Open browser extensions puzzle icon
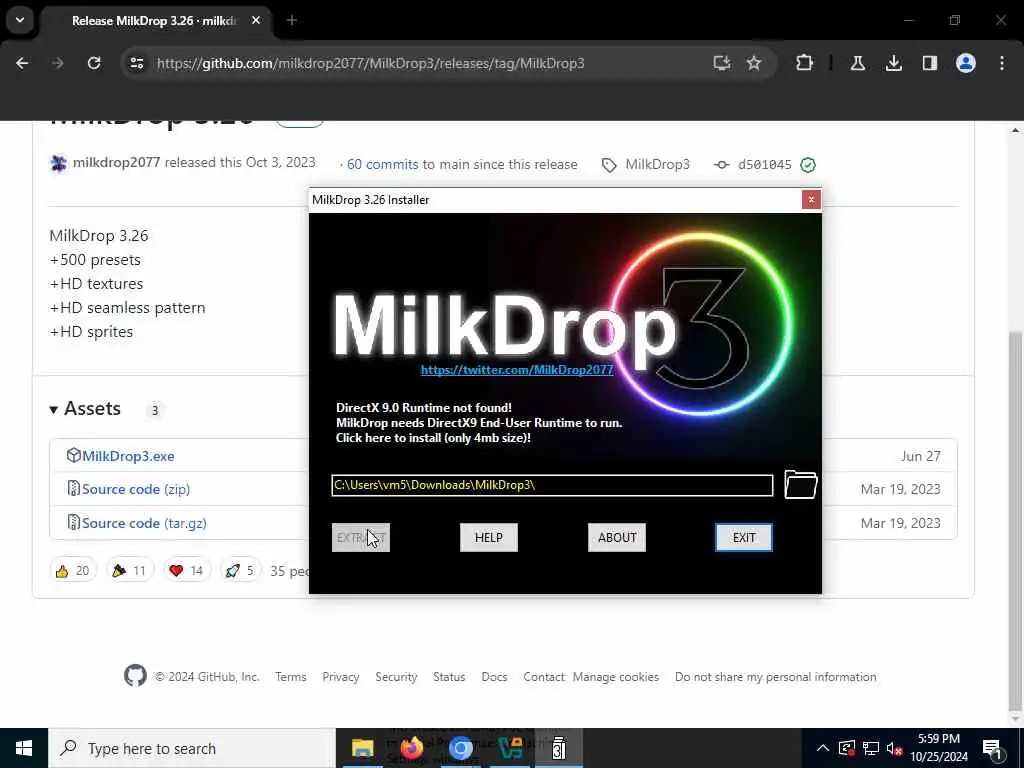Image resolution: width=1024 pixels, height=768 pixels. pos(805,63)
